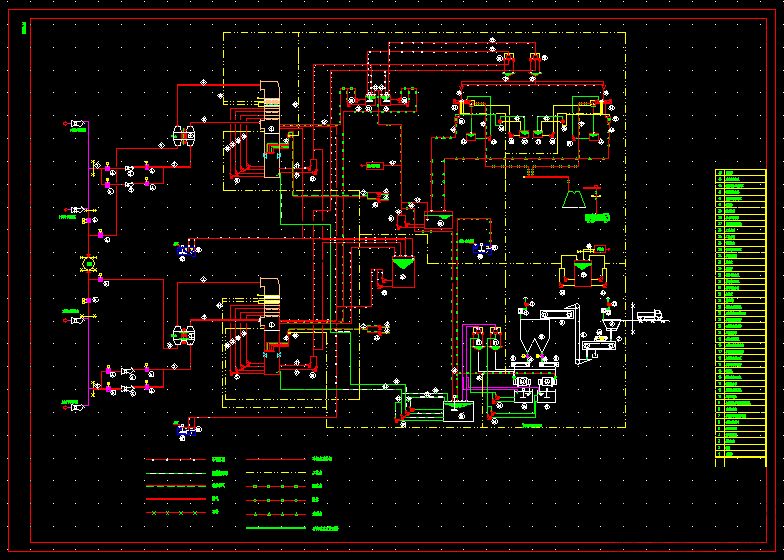Pick the upper white heat exchanger symbol
Image resolution: width=784 pixels, height=560 pixels.
point(184,136)
